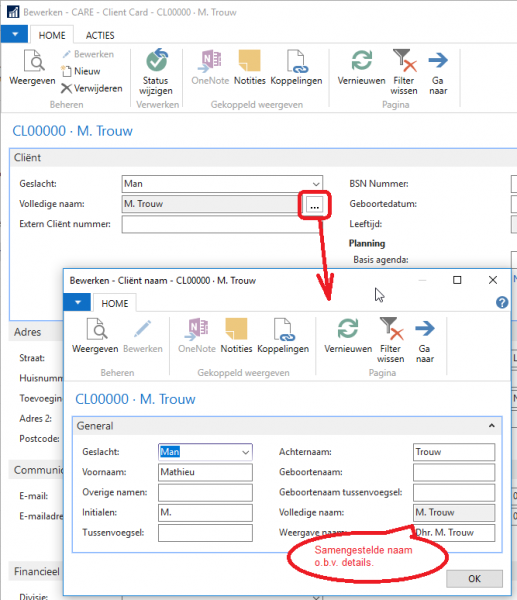The height and width of the screenshot is (600, 517).
Task: Click Filter wissen in Cliënt naam dialog
Action: pos(390,340)
